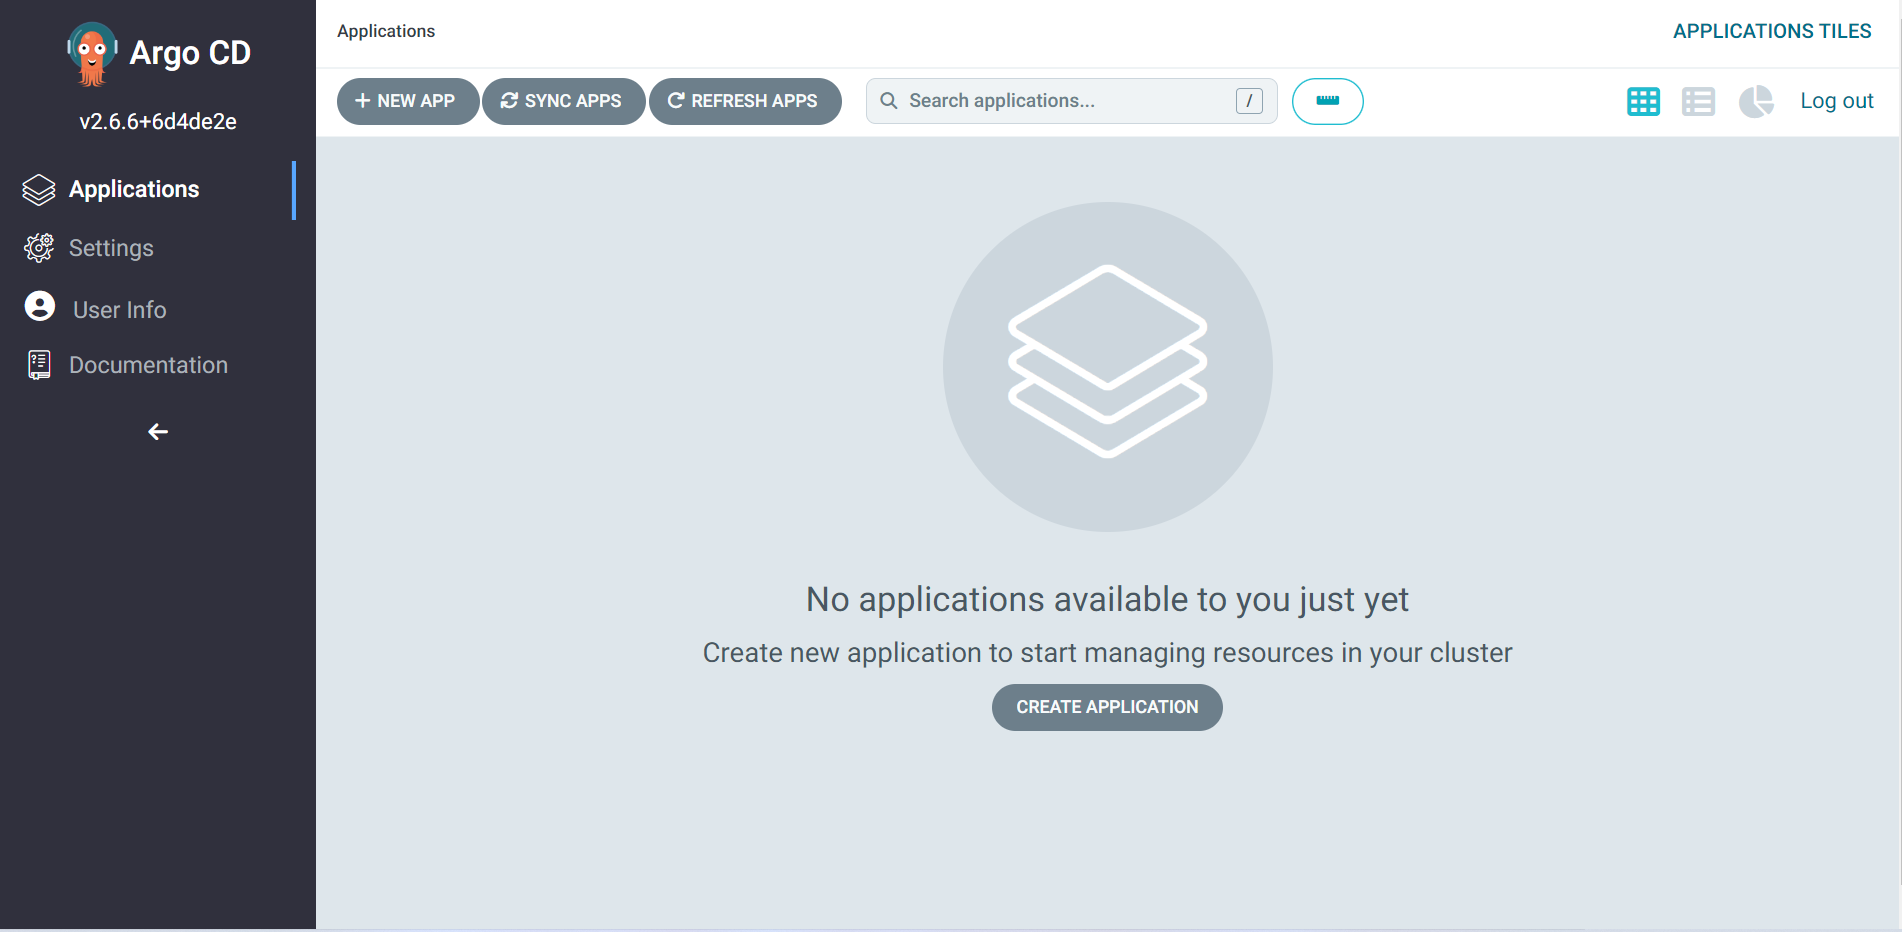Viewport: 1902px width, 932px height.
Task: Click the Refresh Apps button
Action: pos(745,100)
